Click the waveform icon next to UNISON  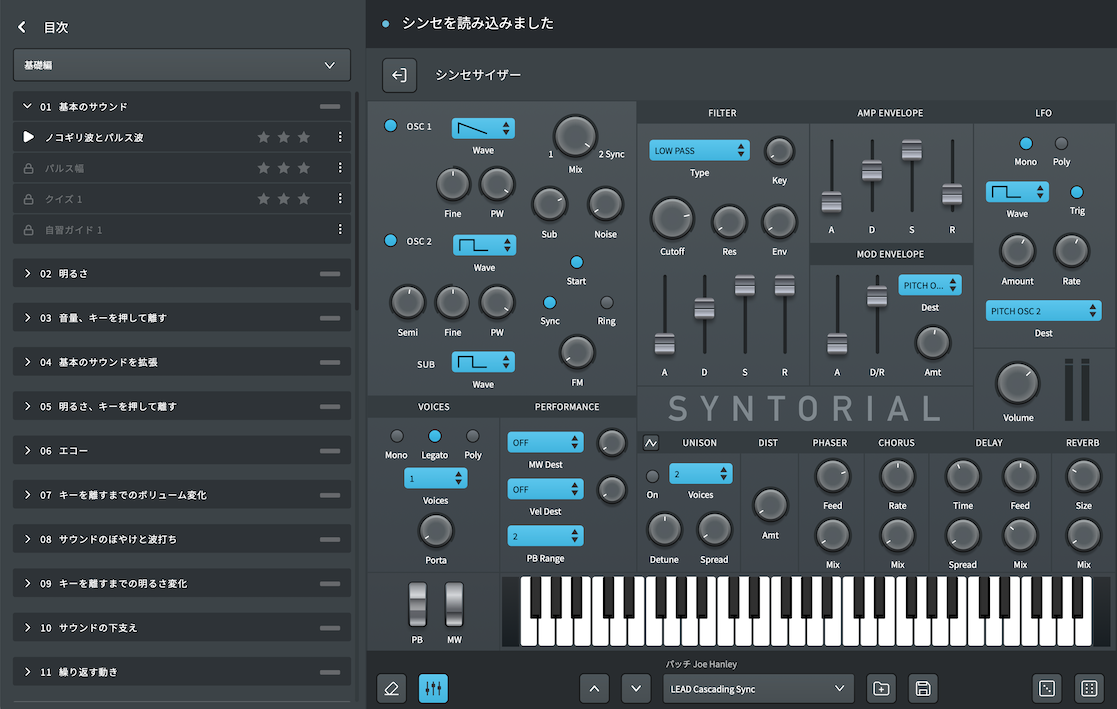tap(650, 443)
